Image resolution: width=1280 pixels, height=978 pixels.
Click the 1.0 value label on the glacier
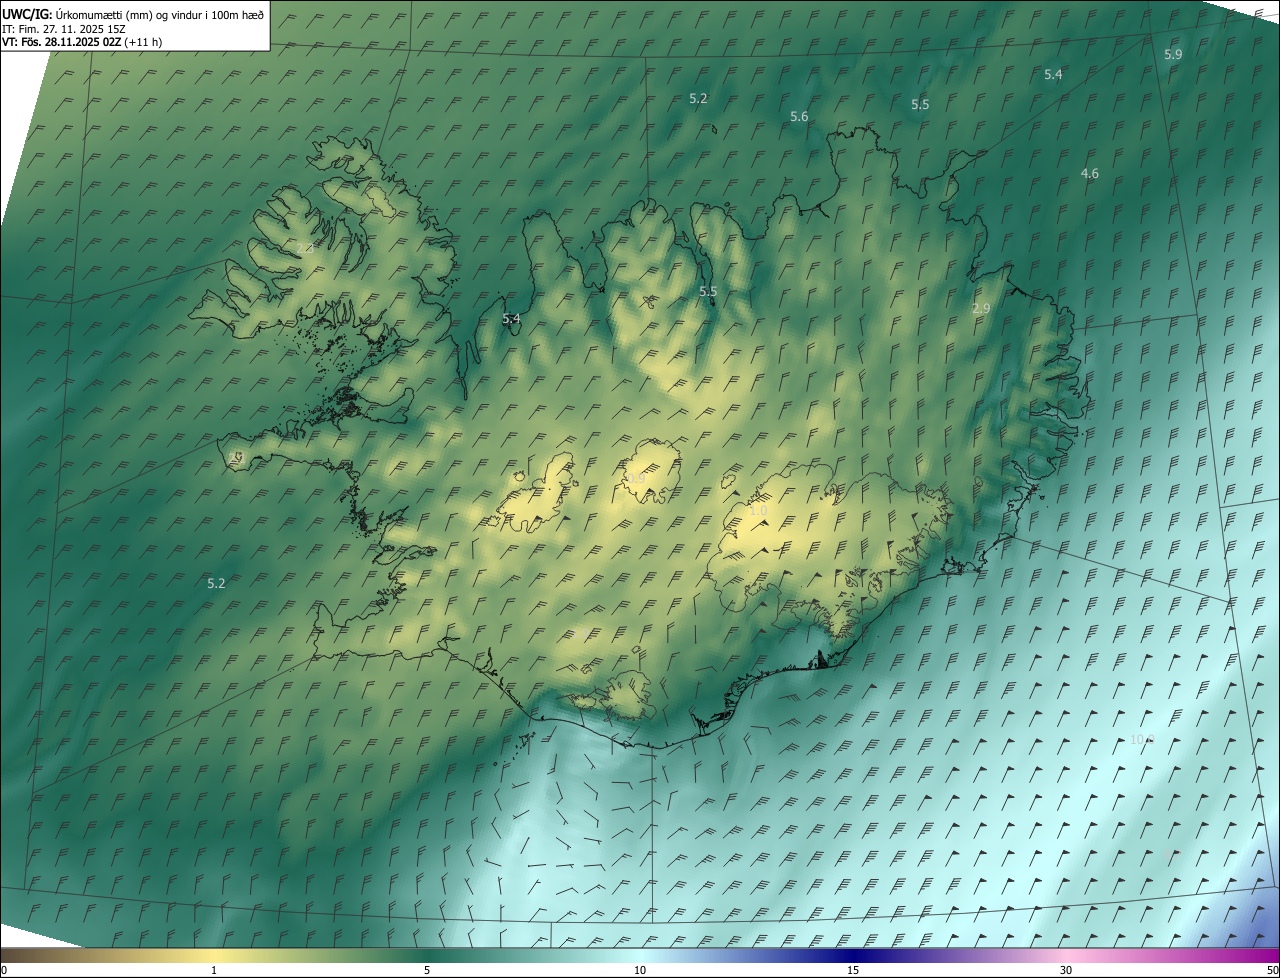759,511
